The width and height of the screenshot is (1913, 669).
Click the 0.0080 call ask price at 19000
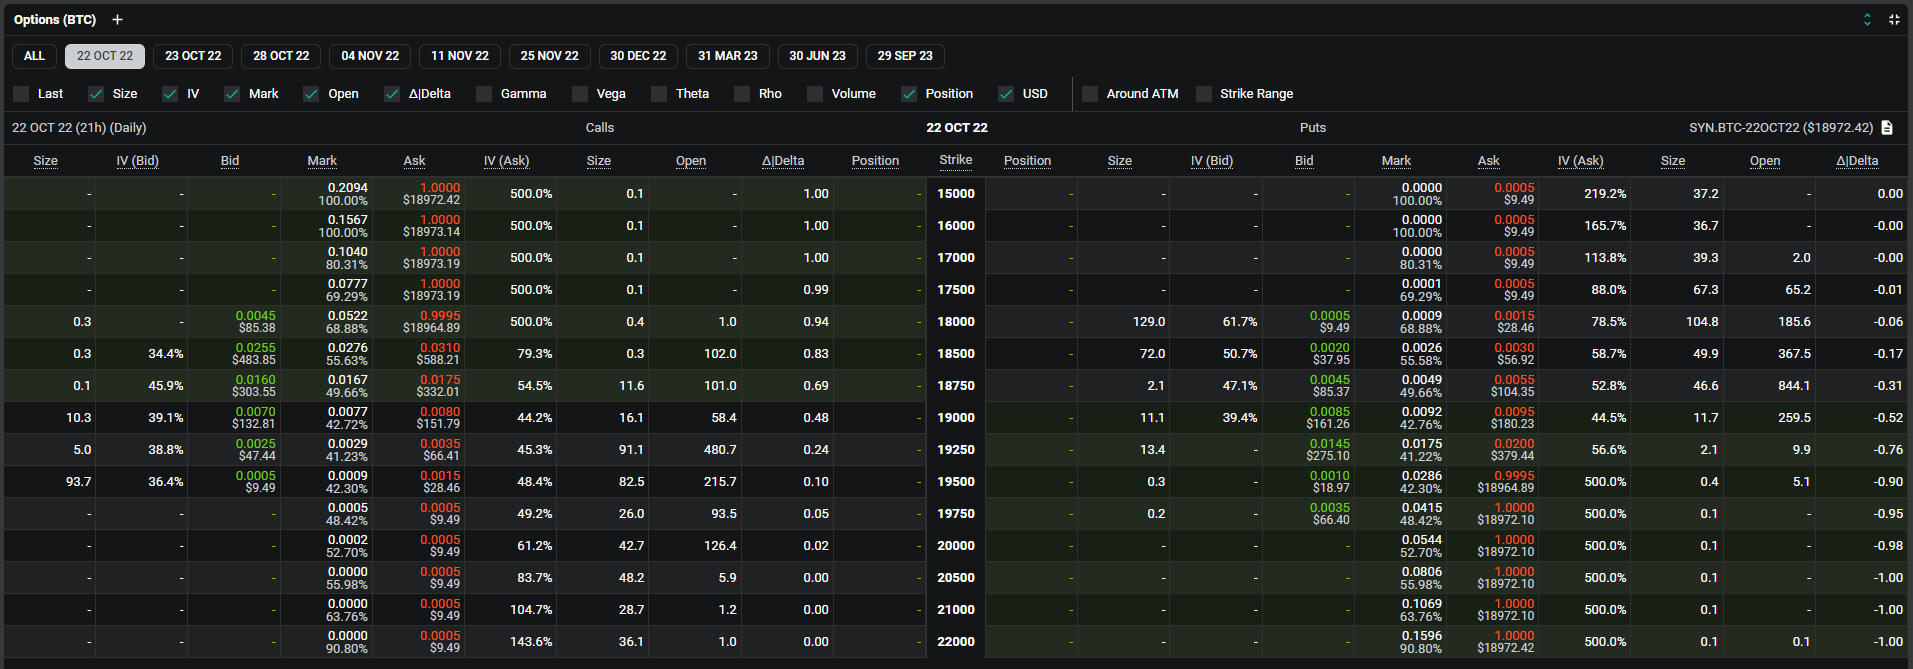click(x=440, y=412)
